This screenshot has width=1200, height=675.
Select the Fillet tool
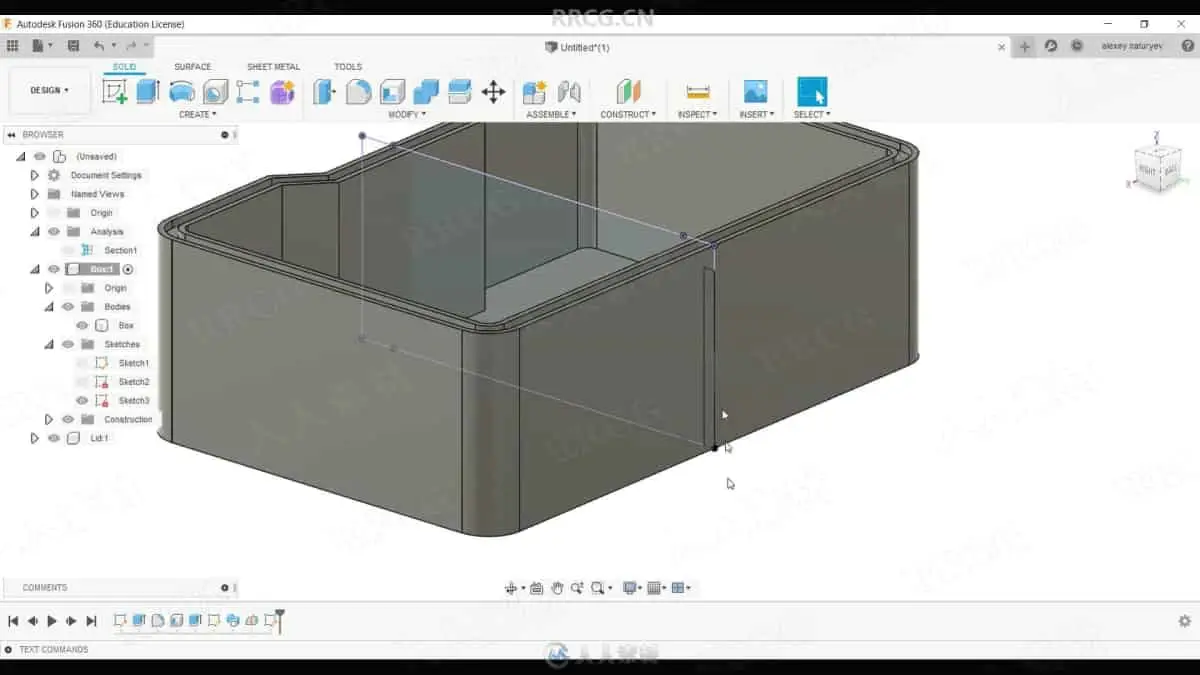pyautogui.click(x=358, y=92)
